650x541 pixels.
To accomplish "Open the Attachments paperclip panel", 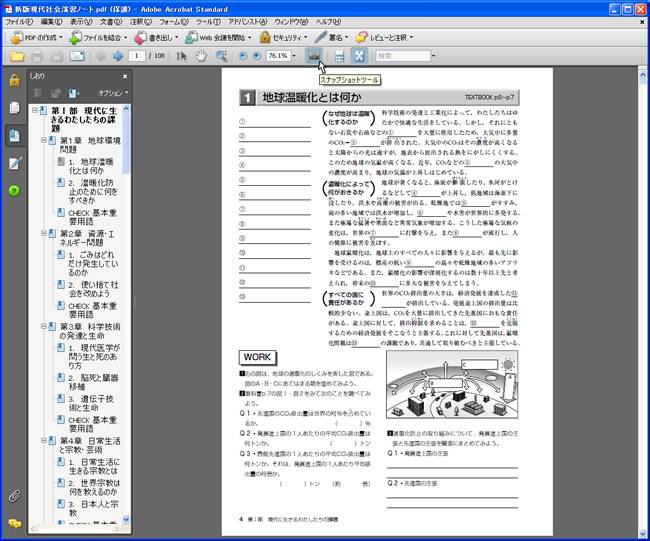I will point(15,496).
